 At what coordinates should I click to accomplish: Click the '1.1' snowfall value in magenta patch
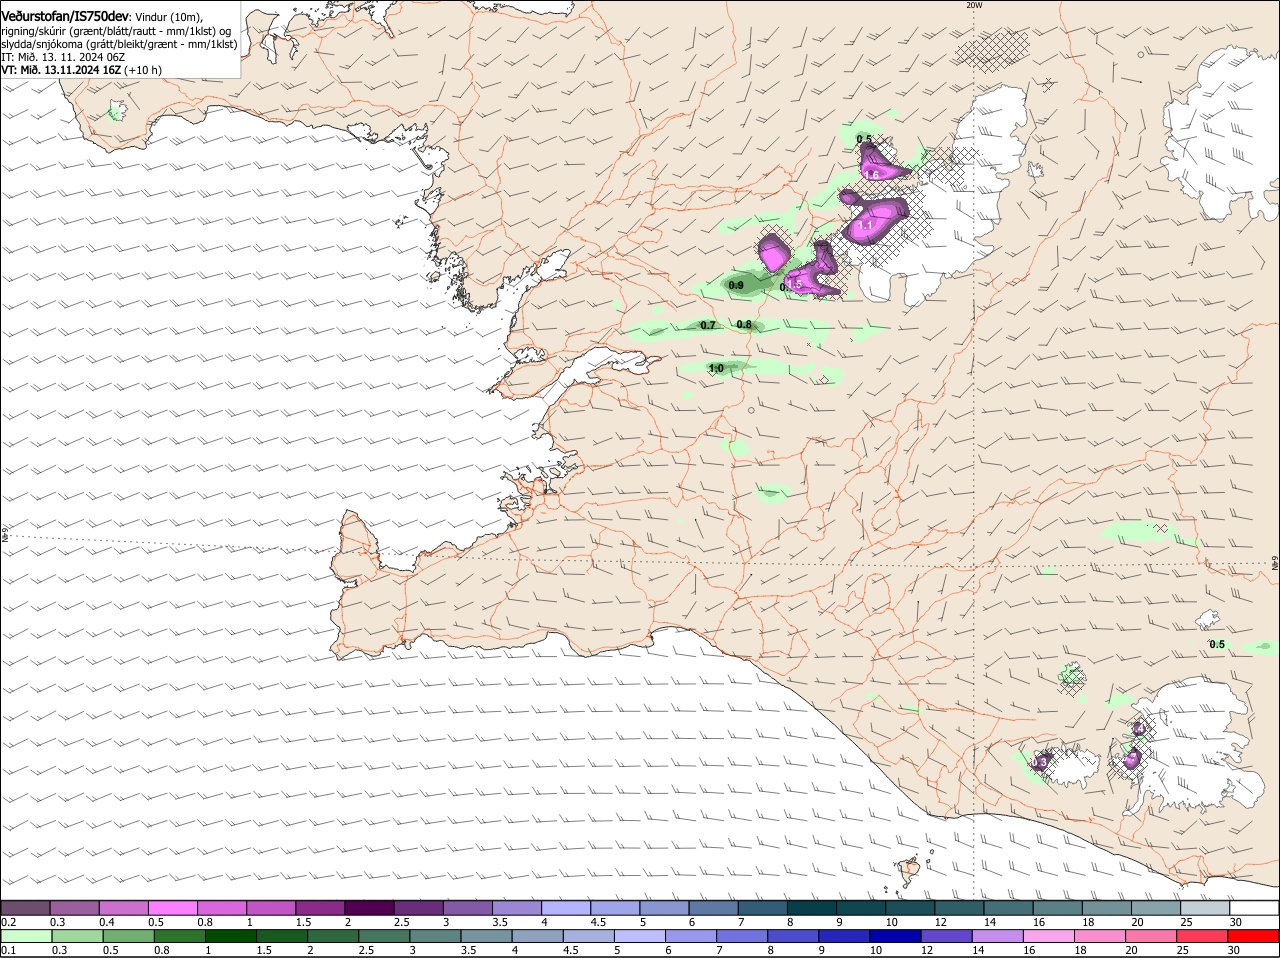click(x=866, y=226)
